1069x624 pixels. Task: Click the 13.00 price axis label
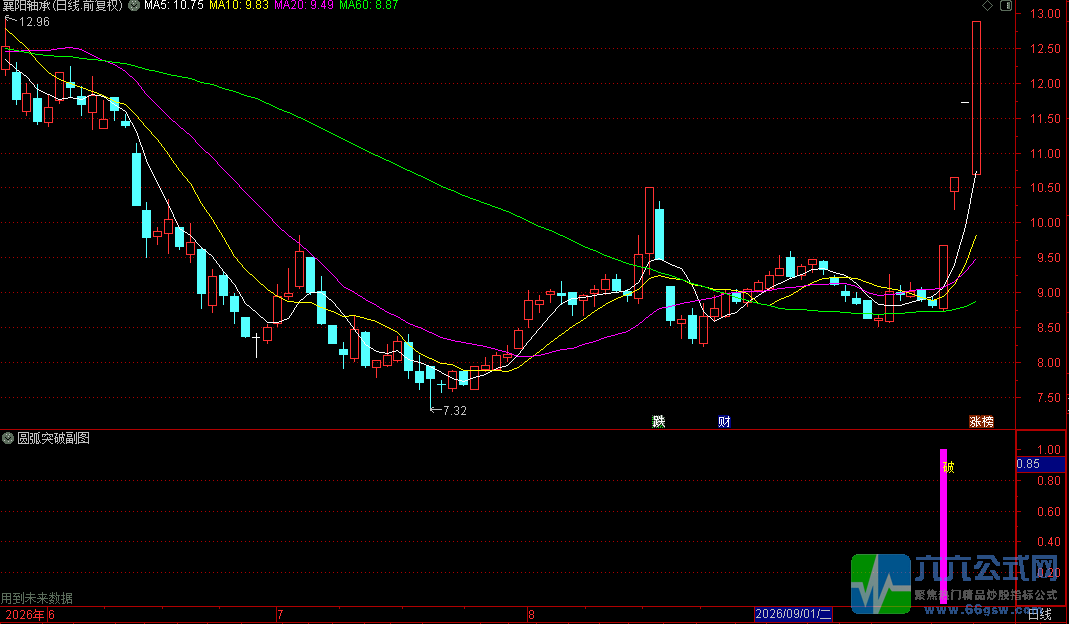1045,14
